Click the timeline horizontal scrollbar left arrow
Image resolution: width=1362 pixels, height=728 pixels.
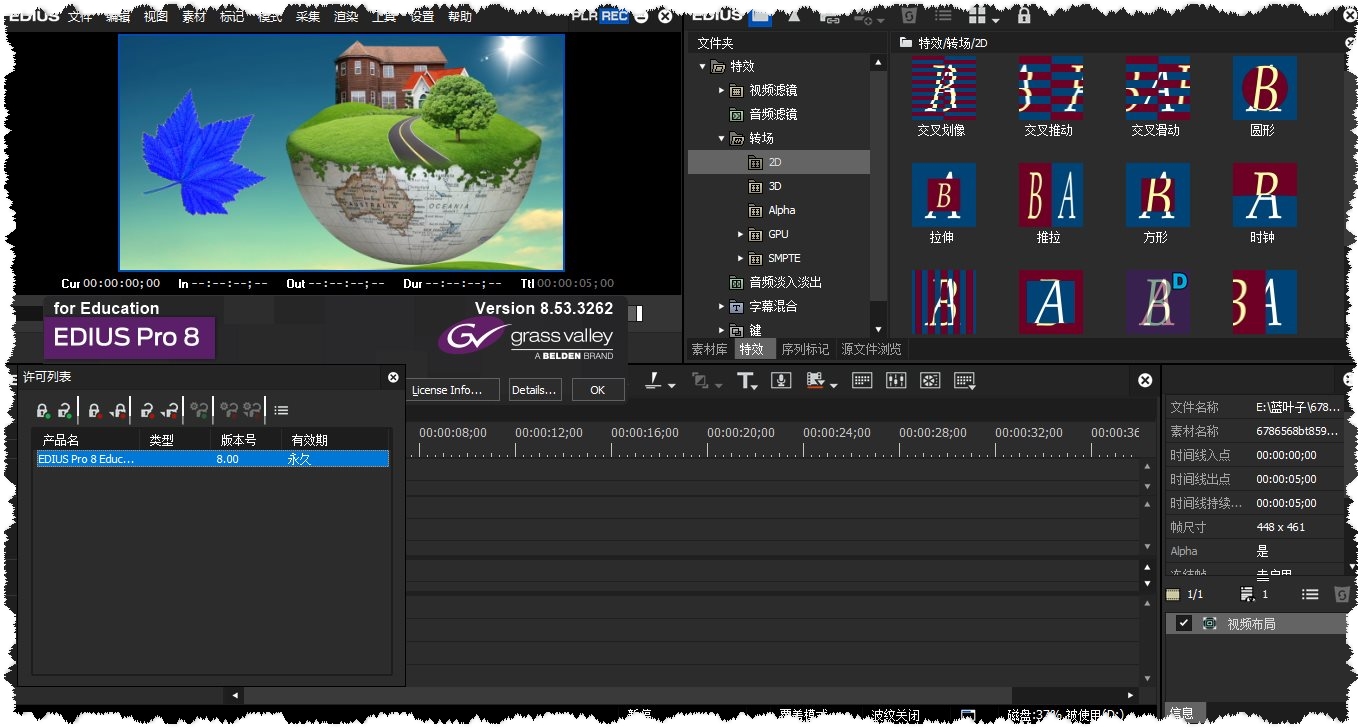click(x=236, y=695)
